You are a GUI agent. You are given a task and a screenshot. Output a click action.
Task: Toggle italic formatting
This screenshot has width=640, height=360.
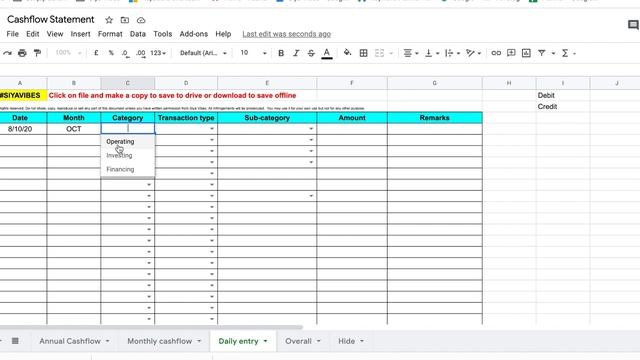296,53
